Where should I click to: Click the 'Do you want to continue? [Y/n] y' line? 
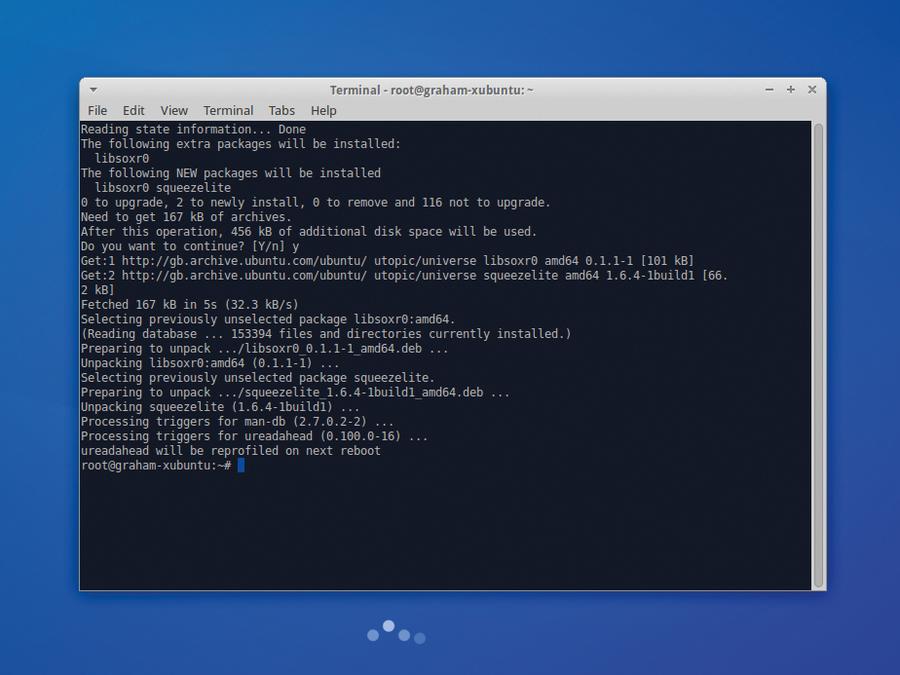point(190,246)
